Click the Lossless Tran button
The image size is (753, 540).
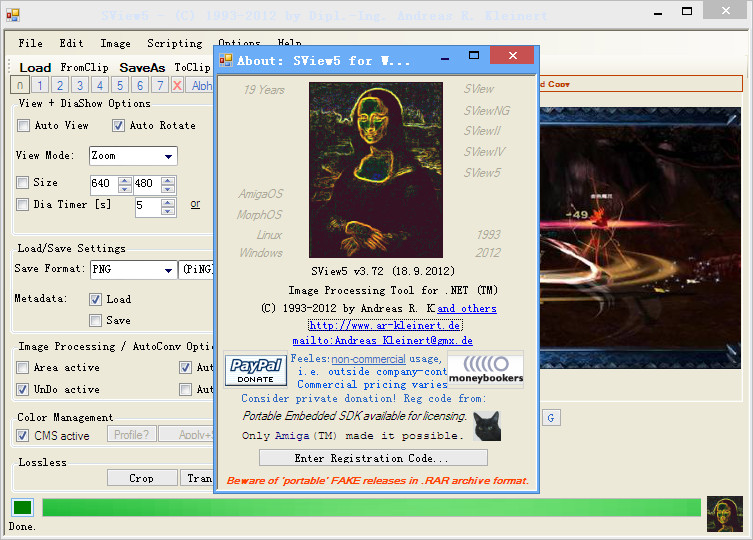pyautogui.click(x=197, y=479)
